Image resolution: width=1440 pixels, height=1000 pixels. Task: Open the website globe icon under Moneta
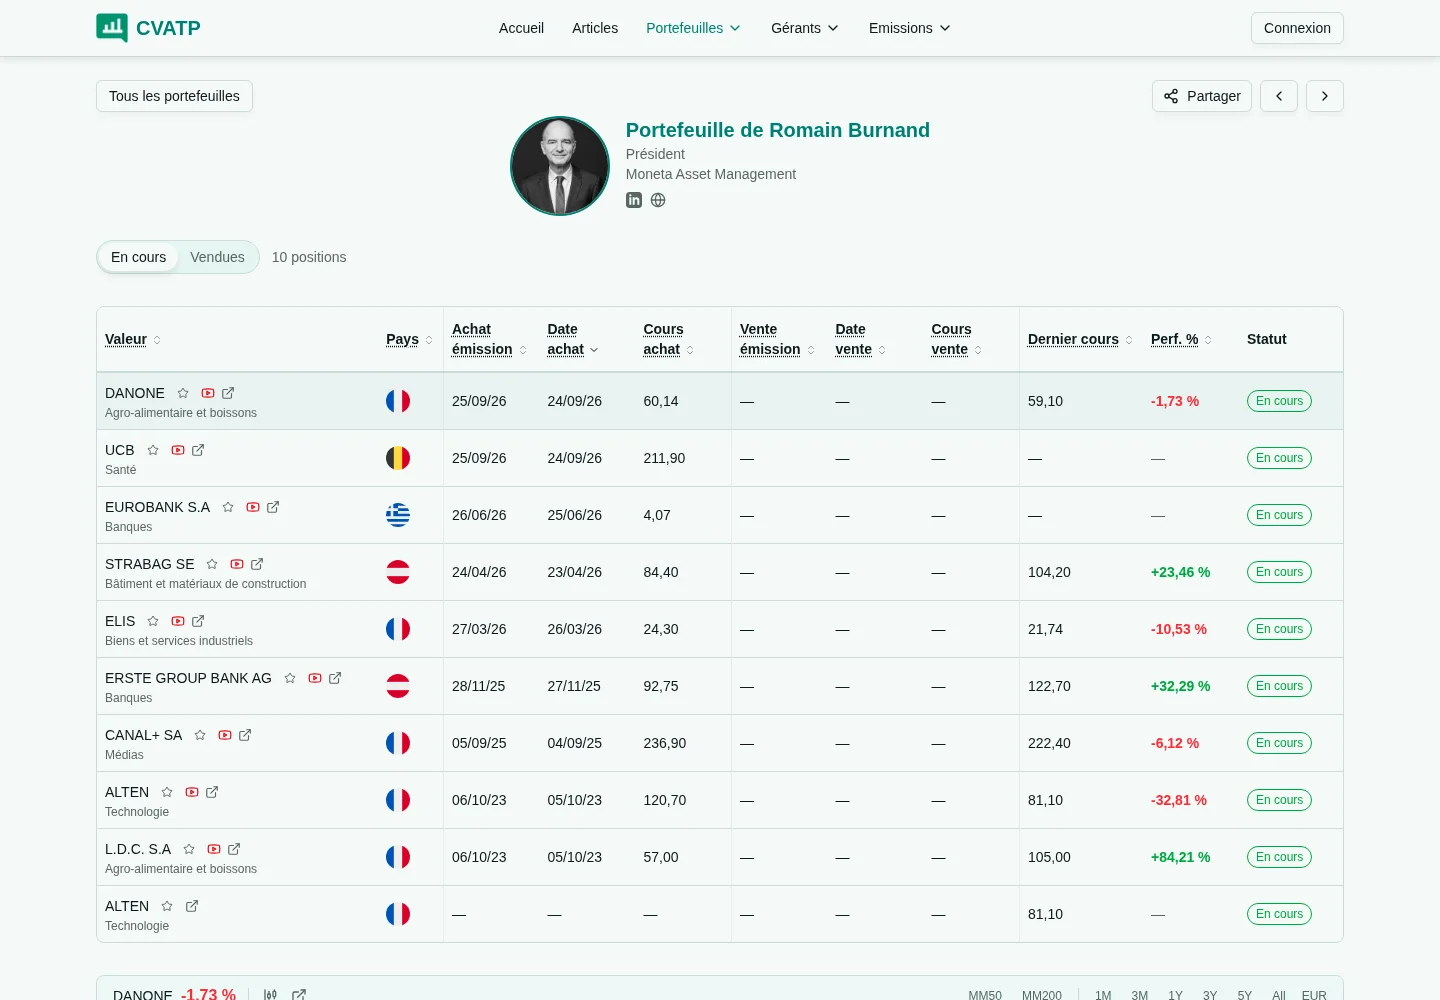click(658, 200)
